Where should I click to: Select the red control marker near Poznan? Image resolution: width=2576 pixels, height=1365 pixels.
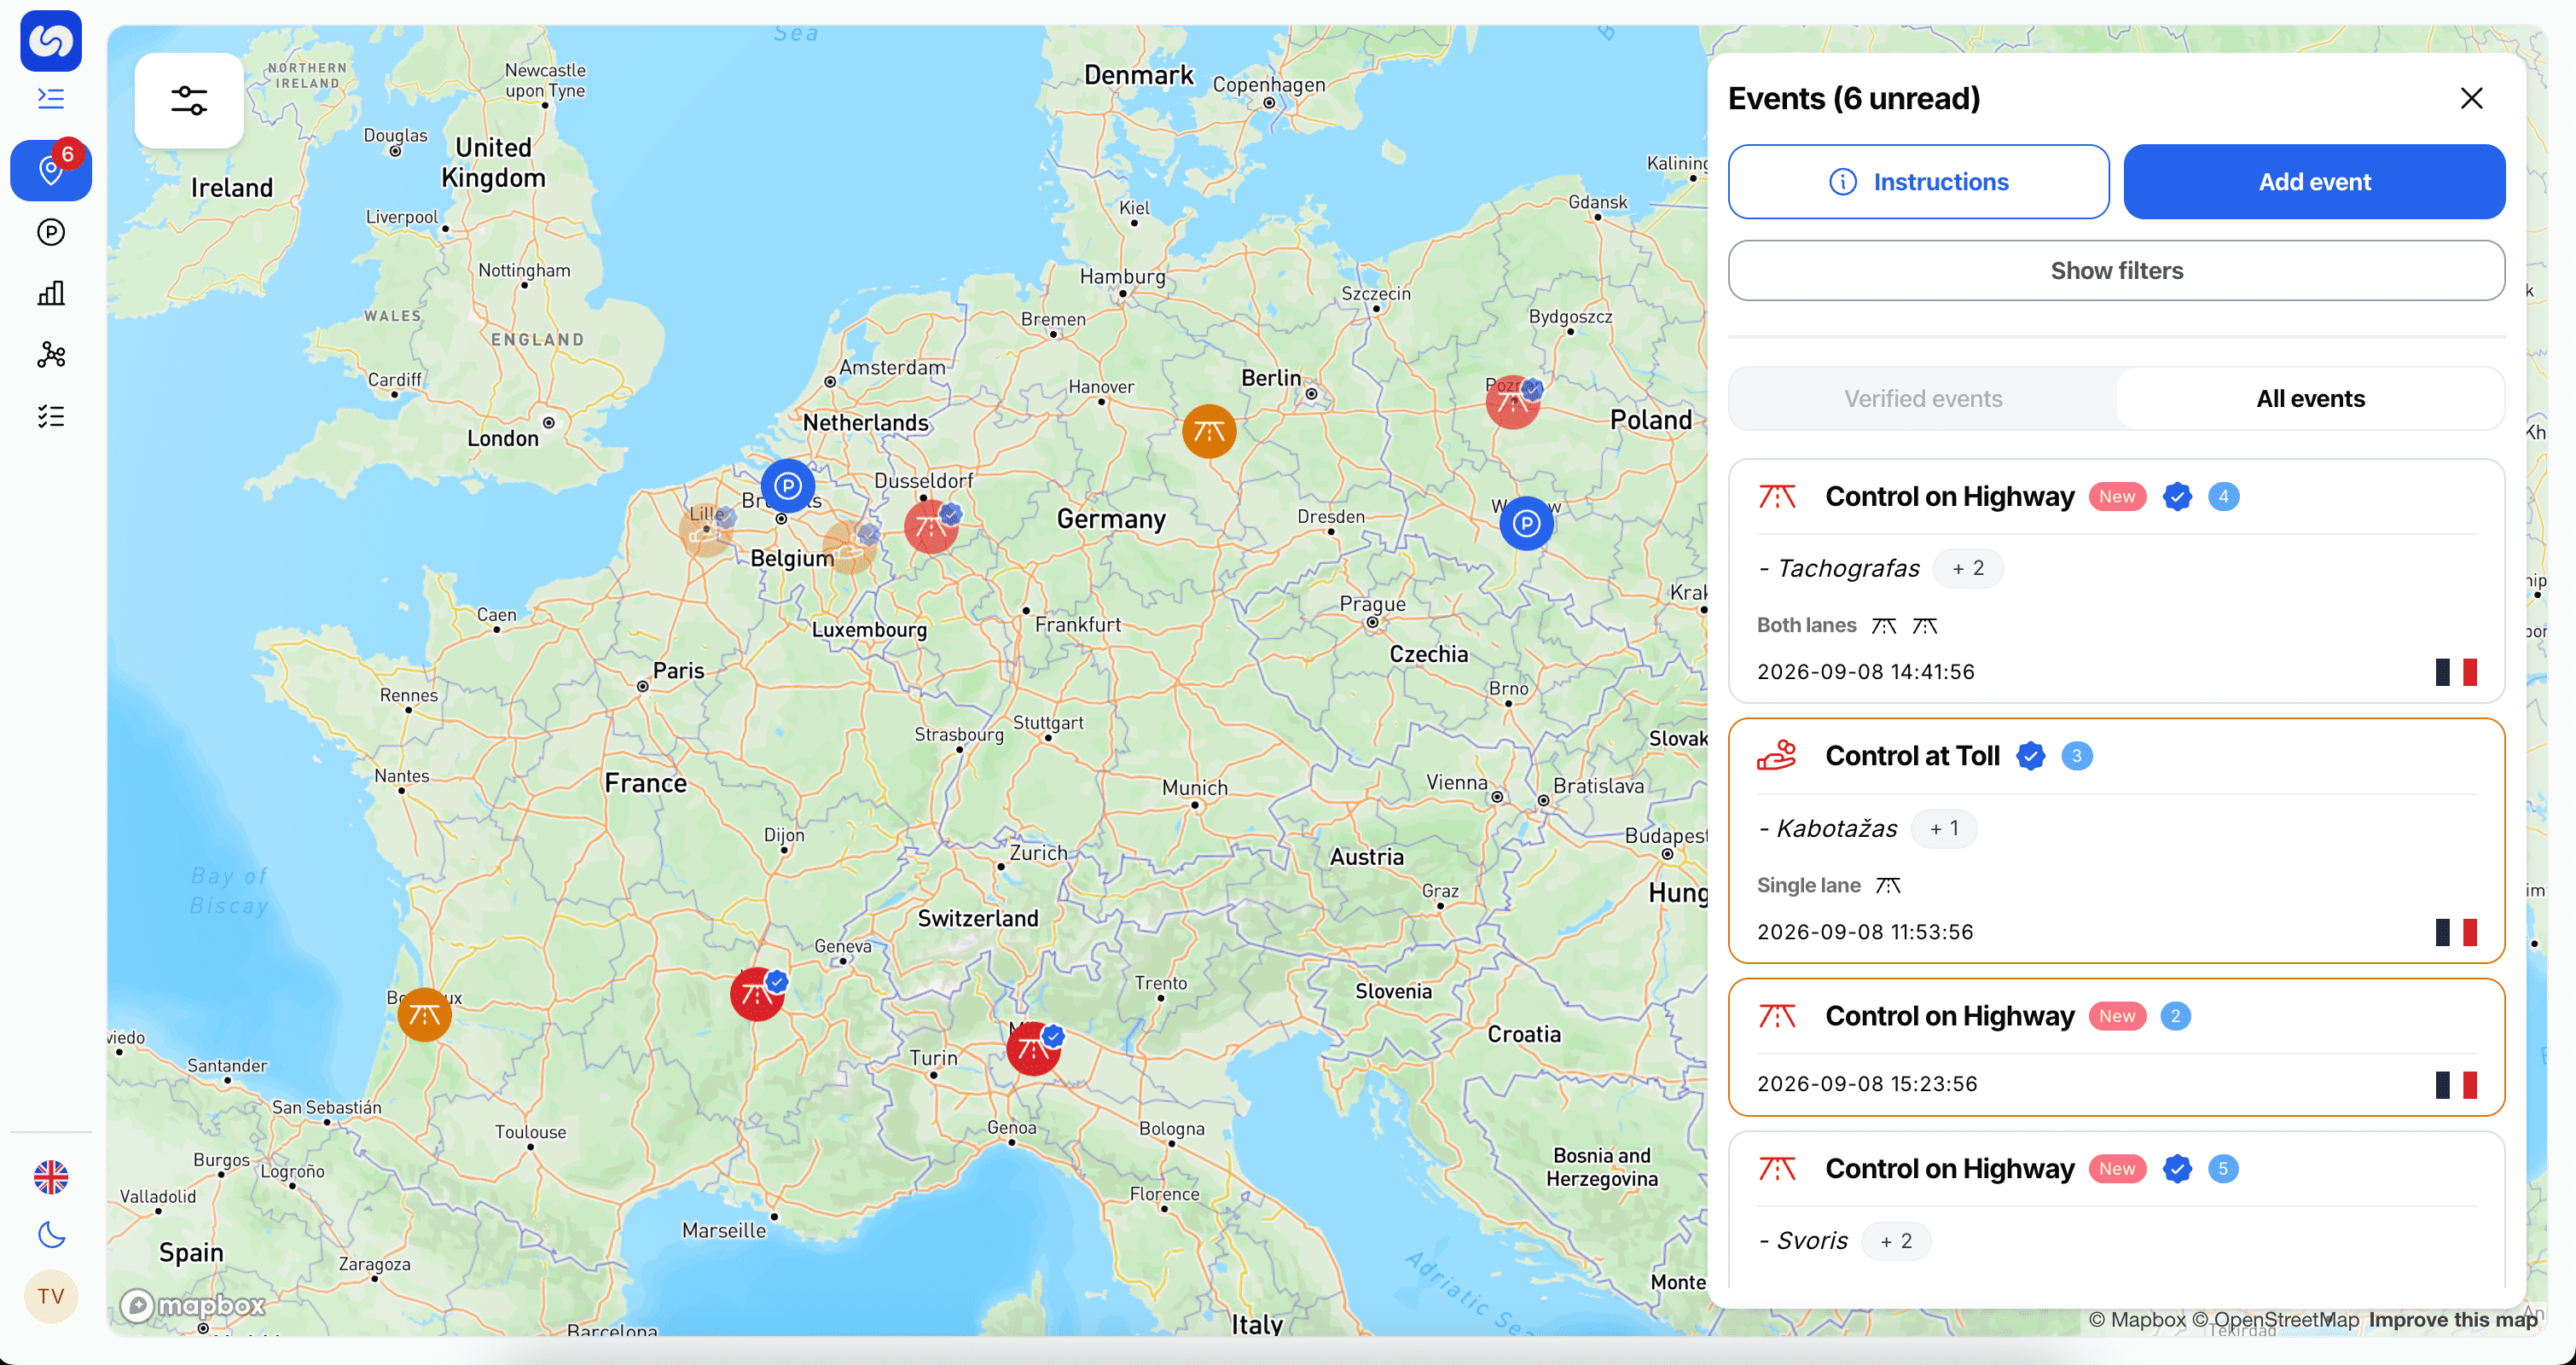1512,402
